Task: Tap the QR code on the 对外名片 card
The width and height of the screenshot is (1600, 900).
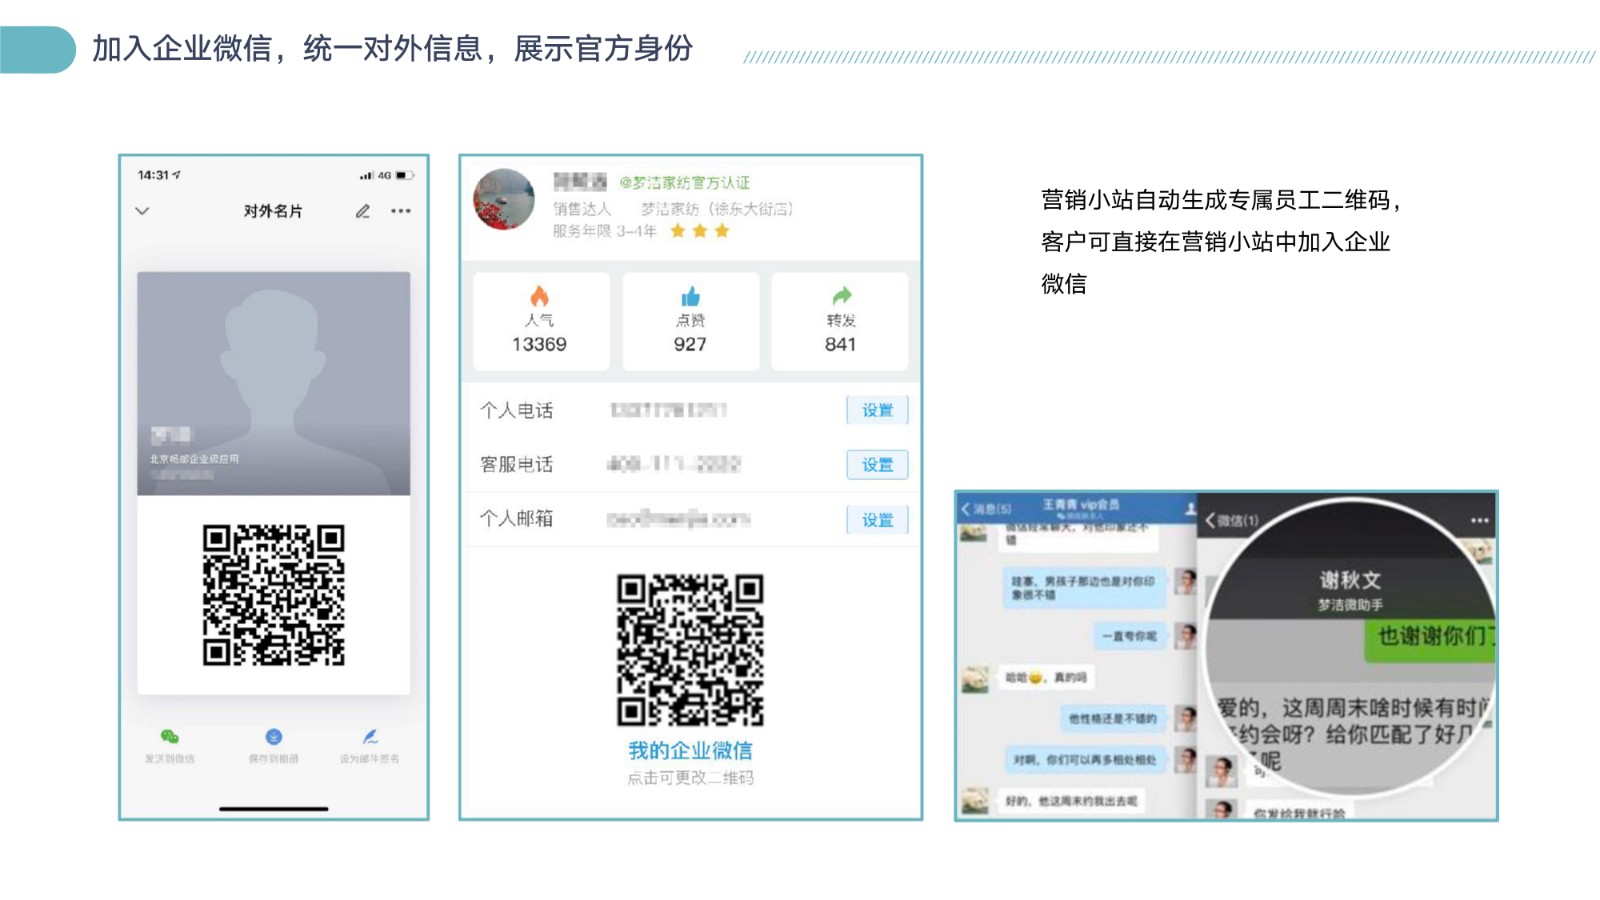Action: point(274,595)
